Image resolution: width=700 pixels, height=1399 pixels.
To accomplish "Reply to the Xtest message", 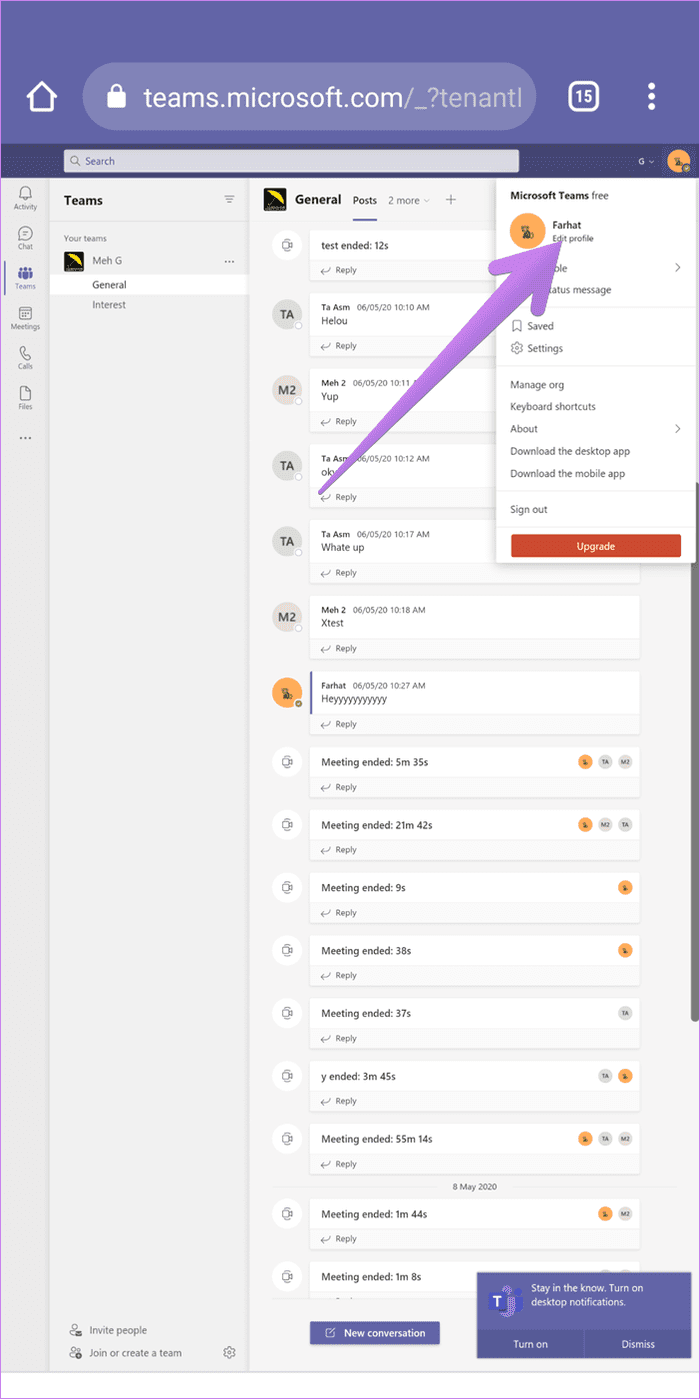I will [x=339, y=648].
